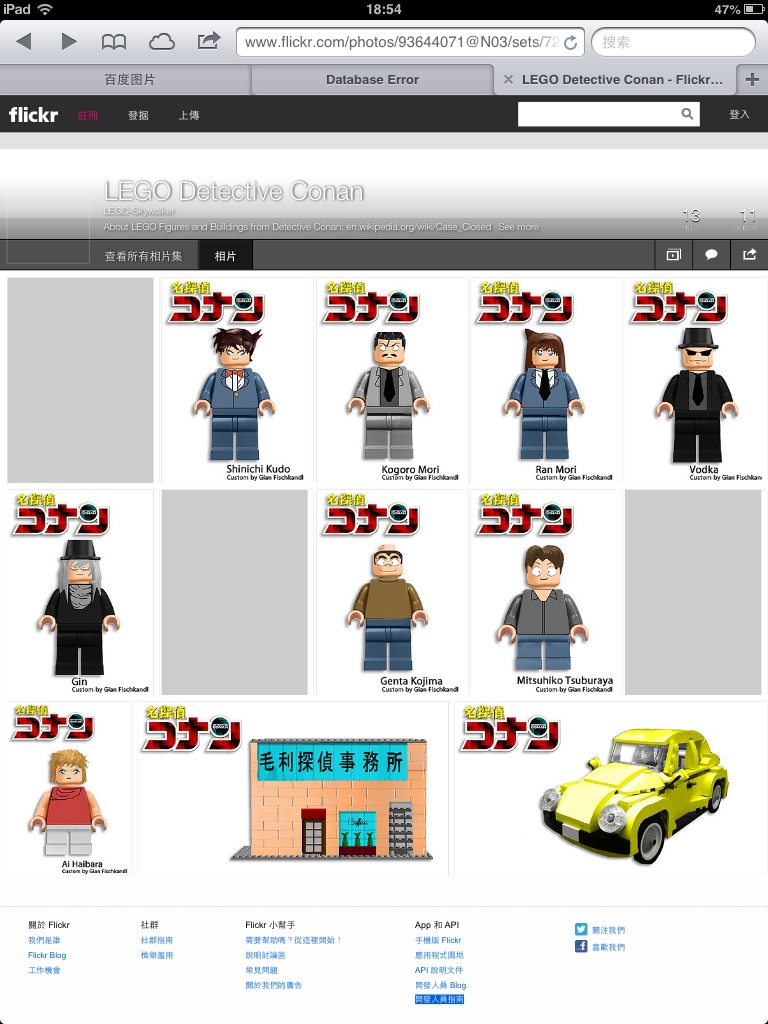
Task: Click the 常見問題 link
Action: (x=261, y=970)
